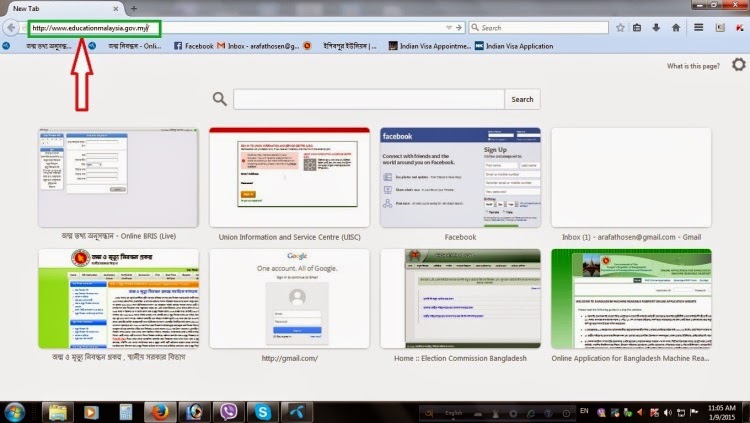Open Bangladesh Machine Readable Passport thumbnail

pyautogui.click(x=631, y=299)
